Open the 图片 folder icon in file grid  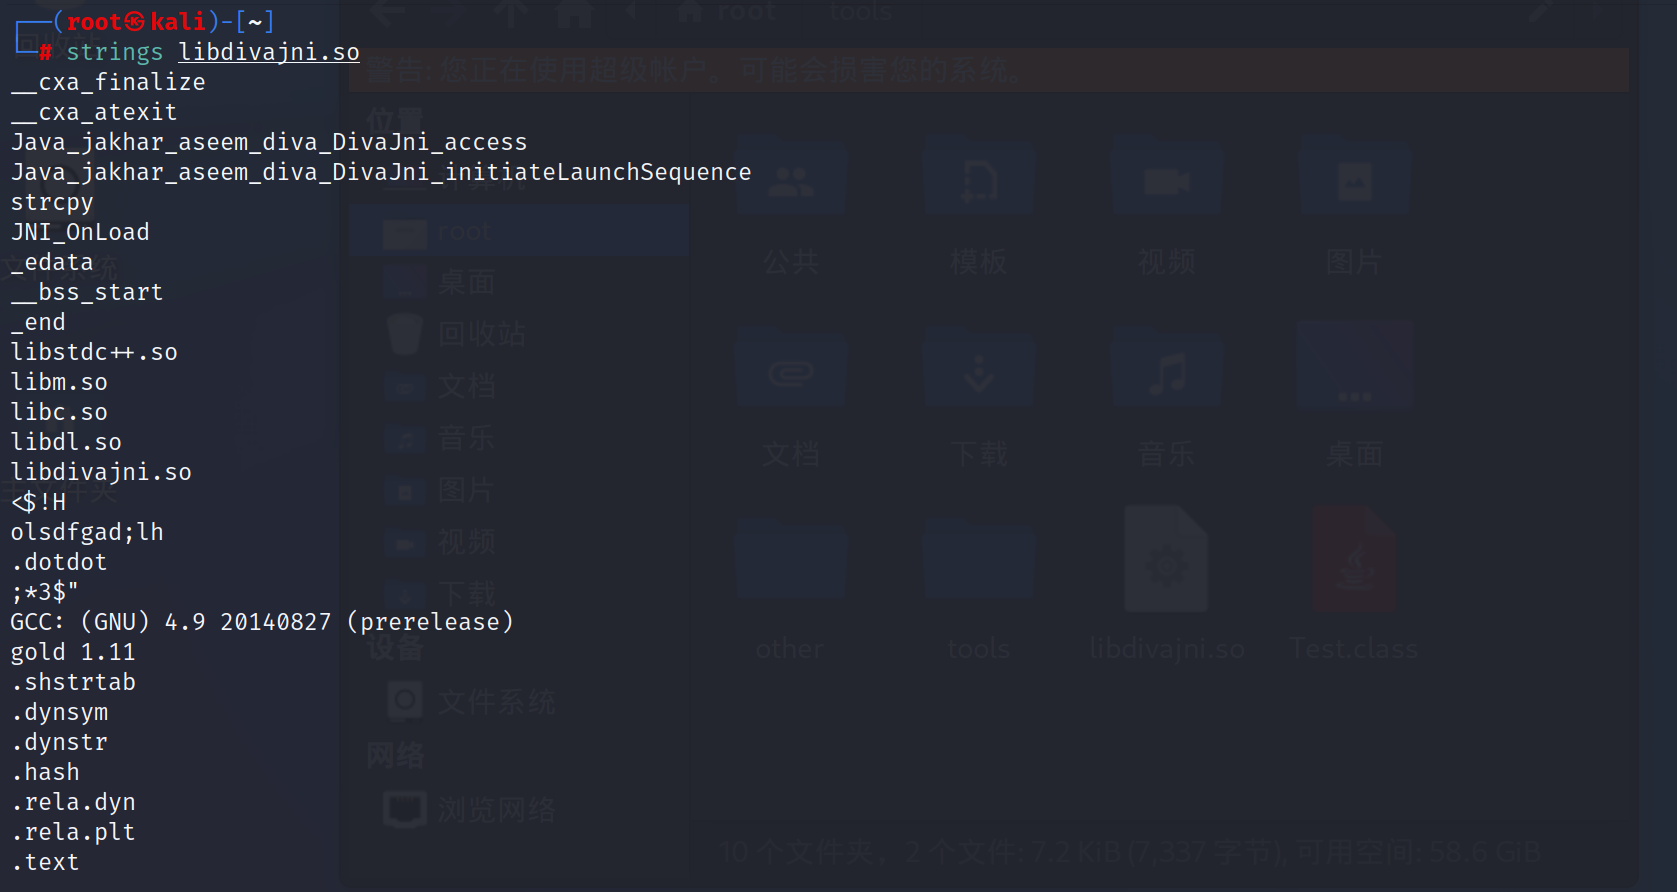tap(1354, 180)
